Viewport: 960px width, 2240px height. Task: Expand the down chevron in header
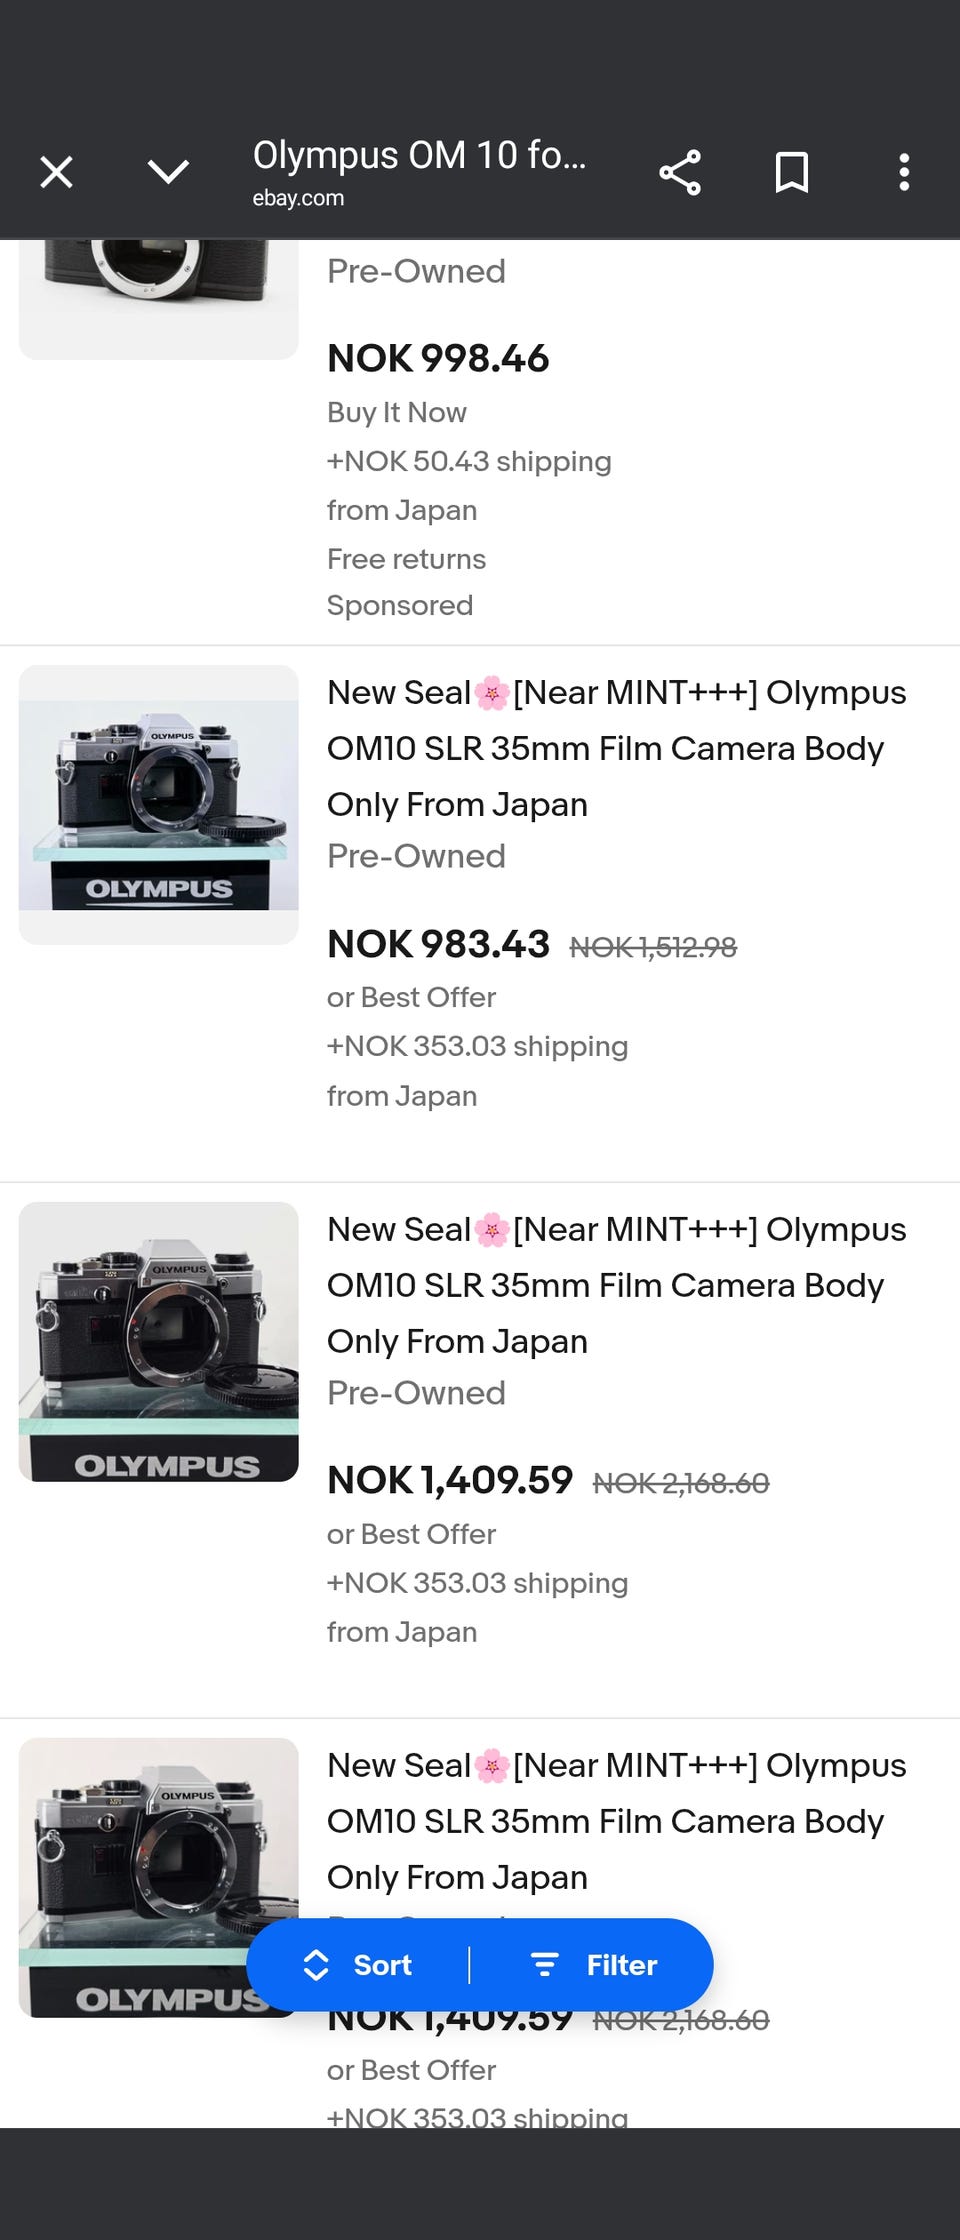click(x=168, y=172)
